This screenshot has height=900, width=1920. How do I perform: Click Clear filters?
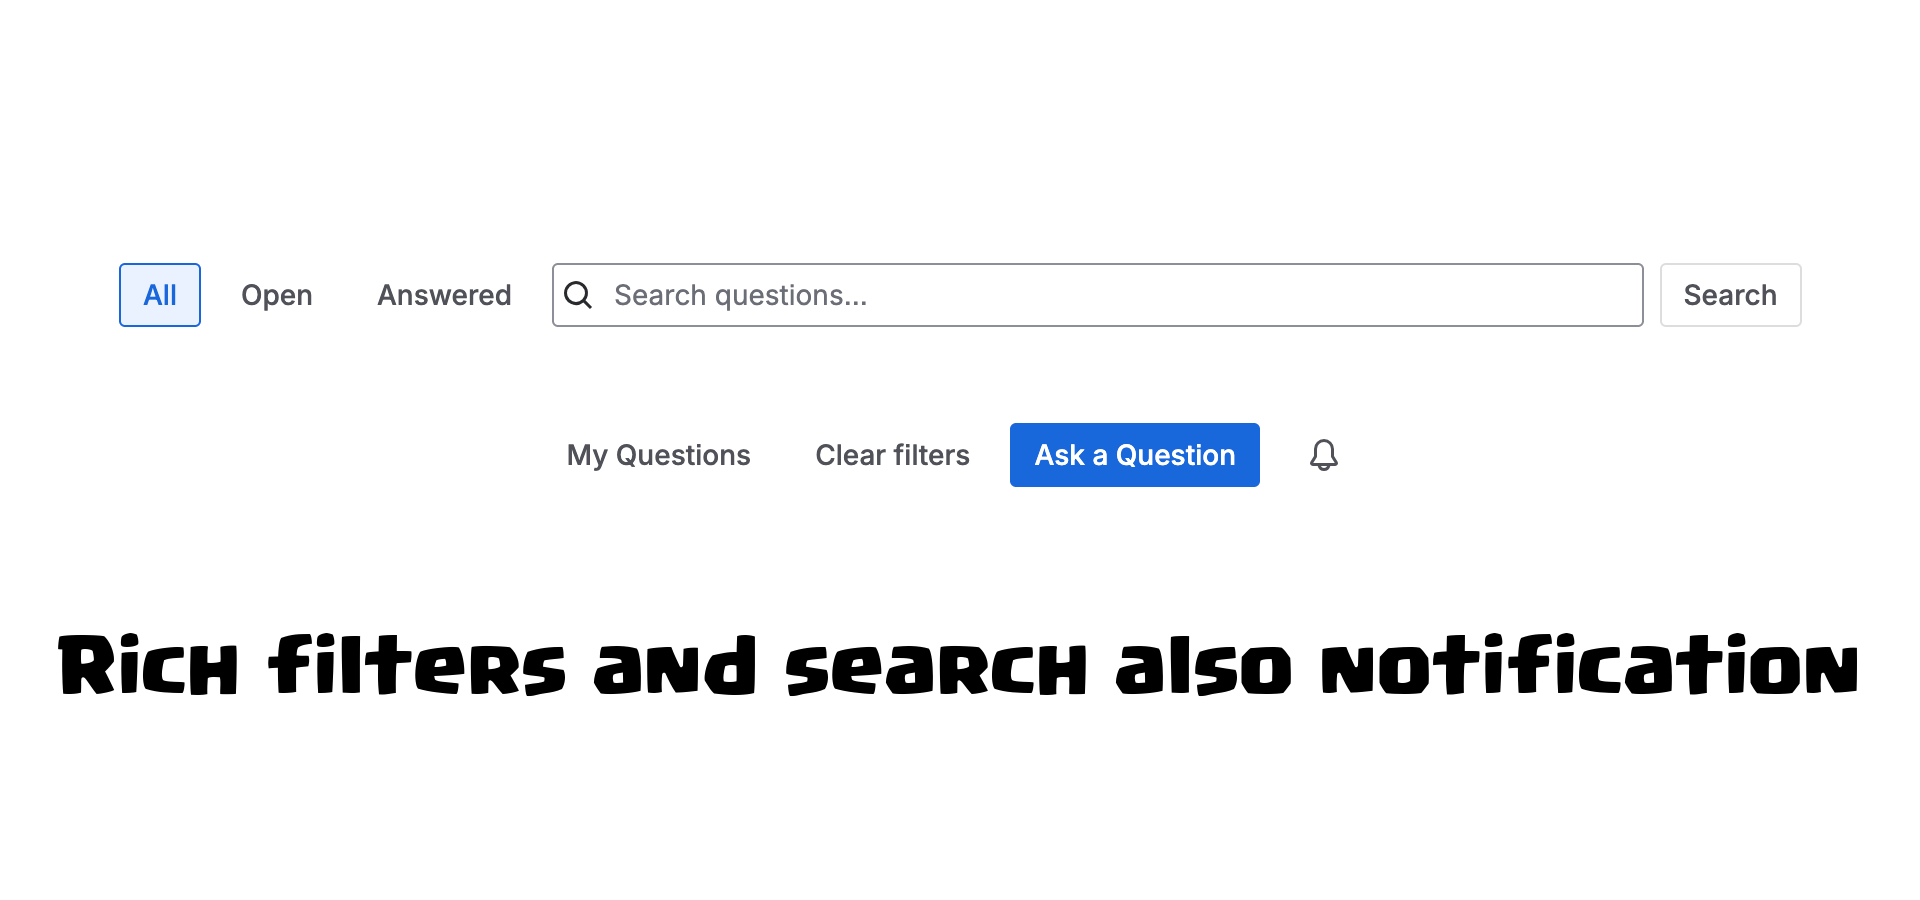[x=892, y=455]
